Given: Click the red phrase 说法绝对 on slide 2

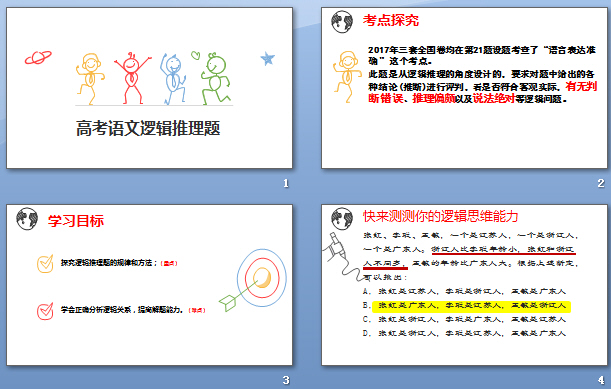Looking at the screenshot, I should (x=494, y=99).
